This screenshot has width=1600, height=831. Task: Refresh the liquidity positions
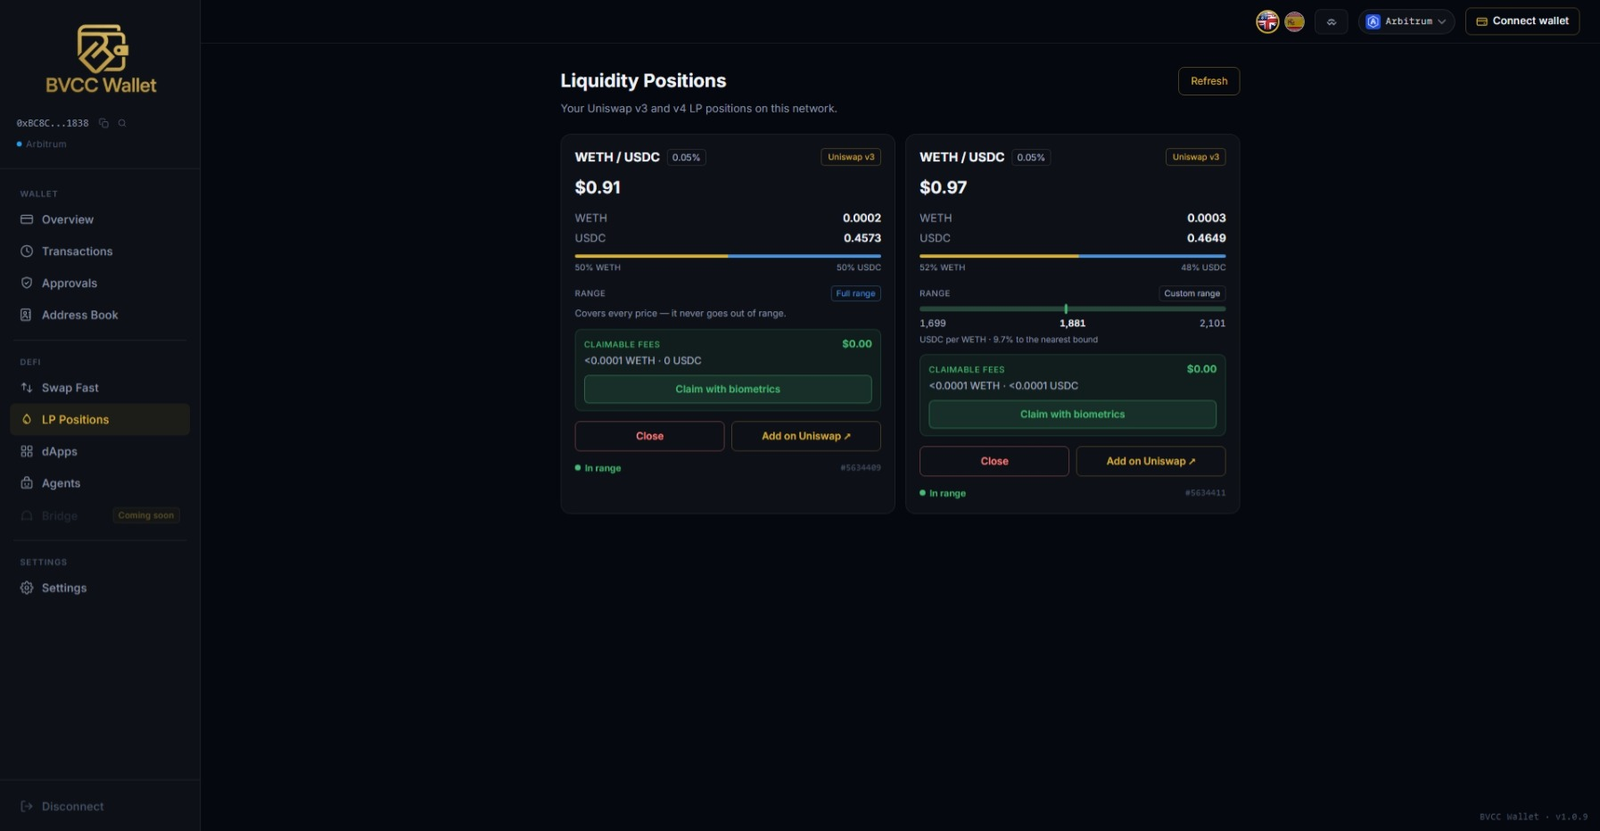[x=1208, y=81]
